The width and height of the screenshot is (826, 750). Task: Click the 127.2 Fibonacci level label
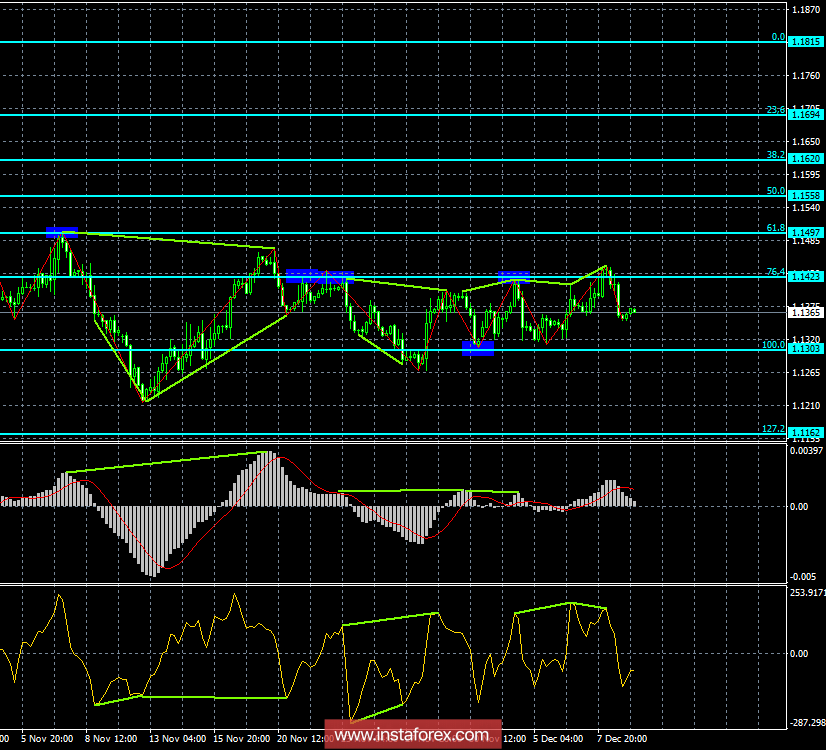click(x=772, y=428)
